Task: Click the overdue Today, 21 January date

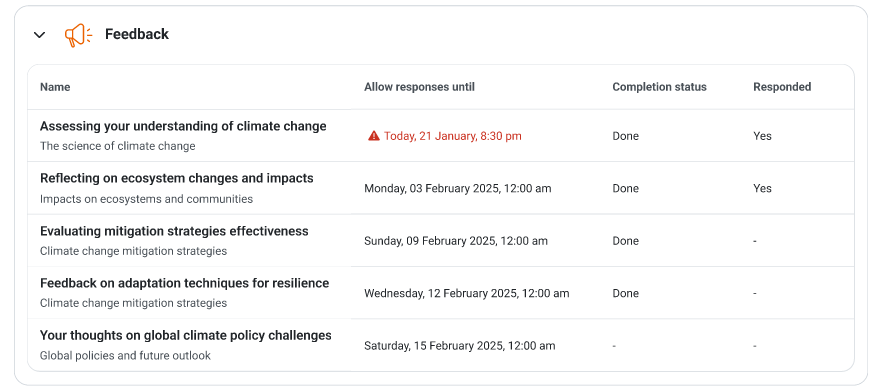Action: pos(452,136)
